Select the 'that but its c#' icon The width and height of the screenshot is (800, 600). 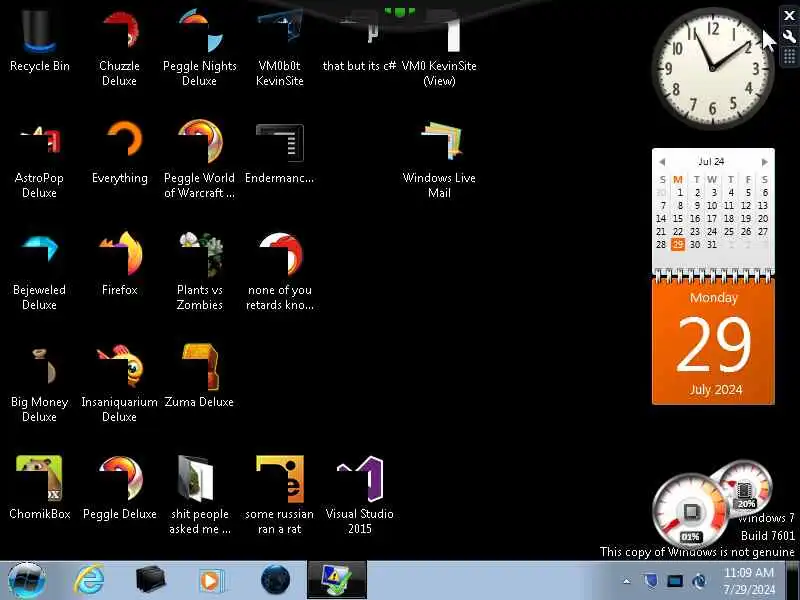click(359, 43)
